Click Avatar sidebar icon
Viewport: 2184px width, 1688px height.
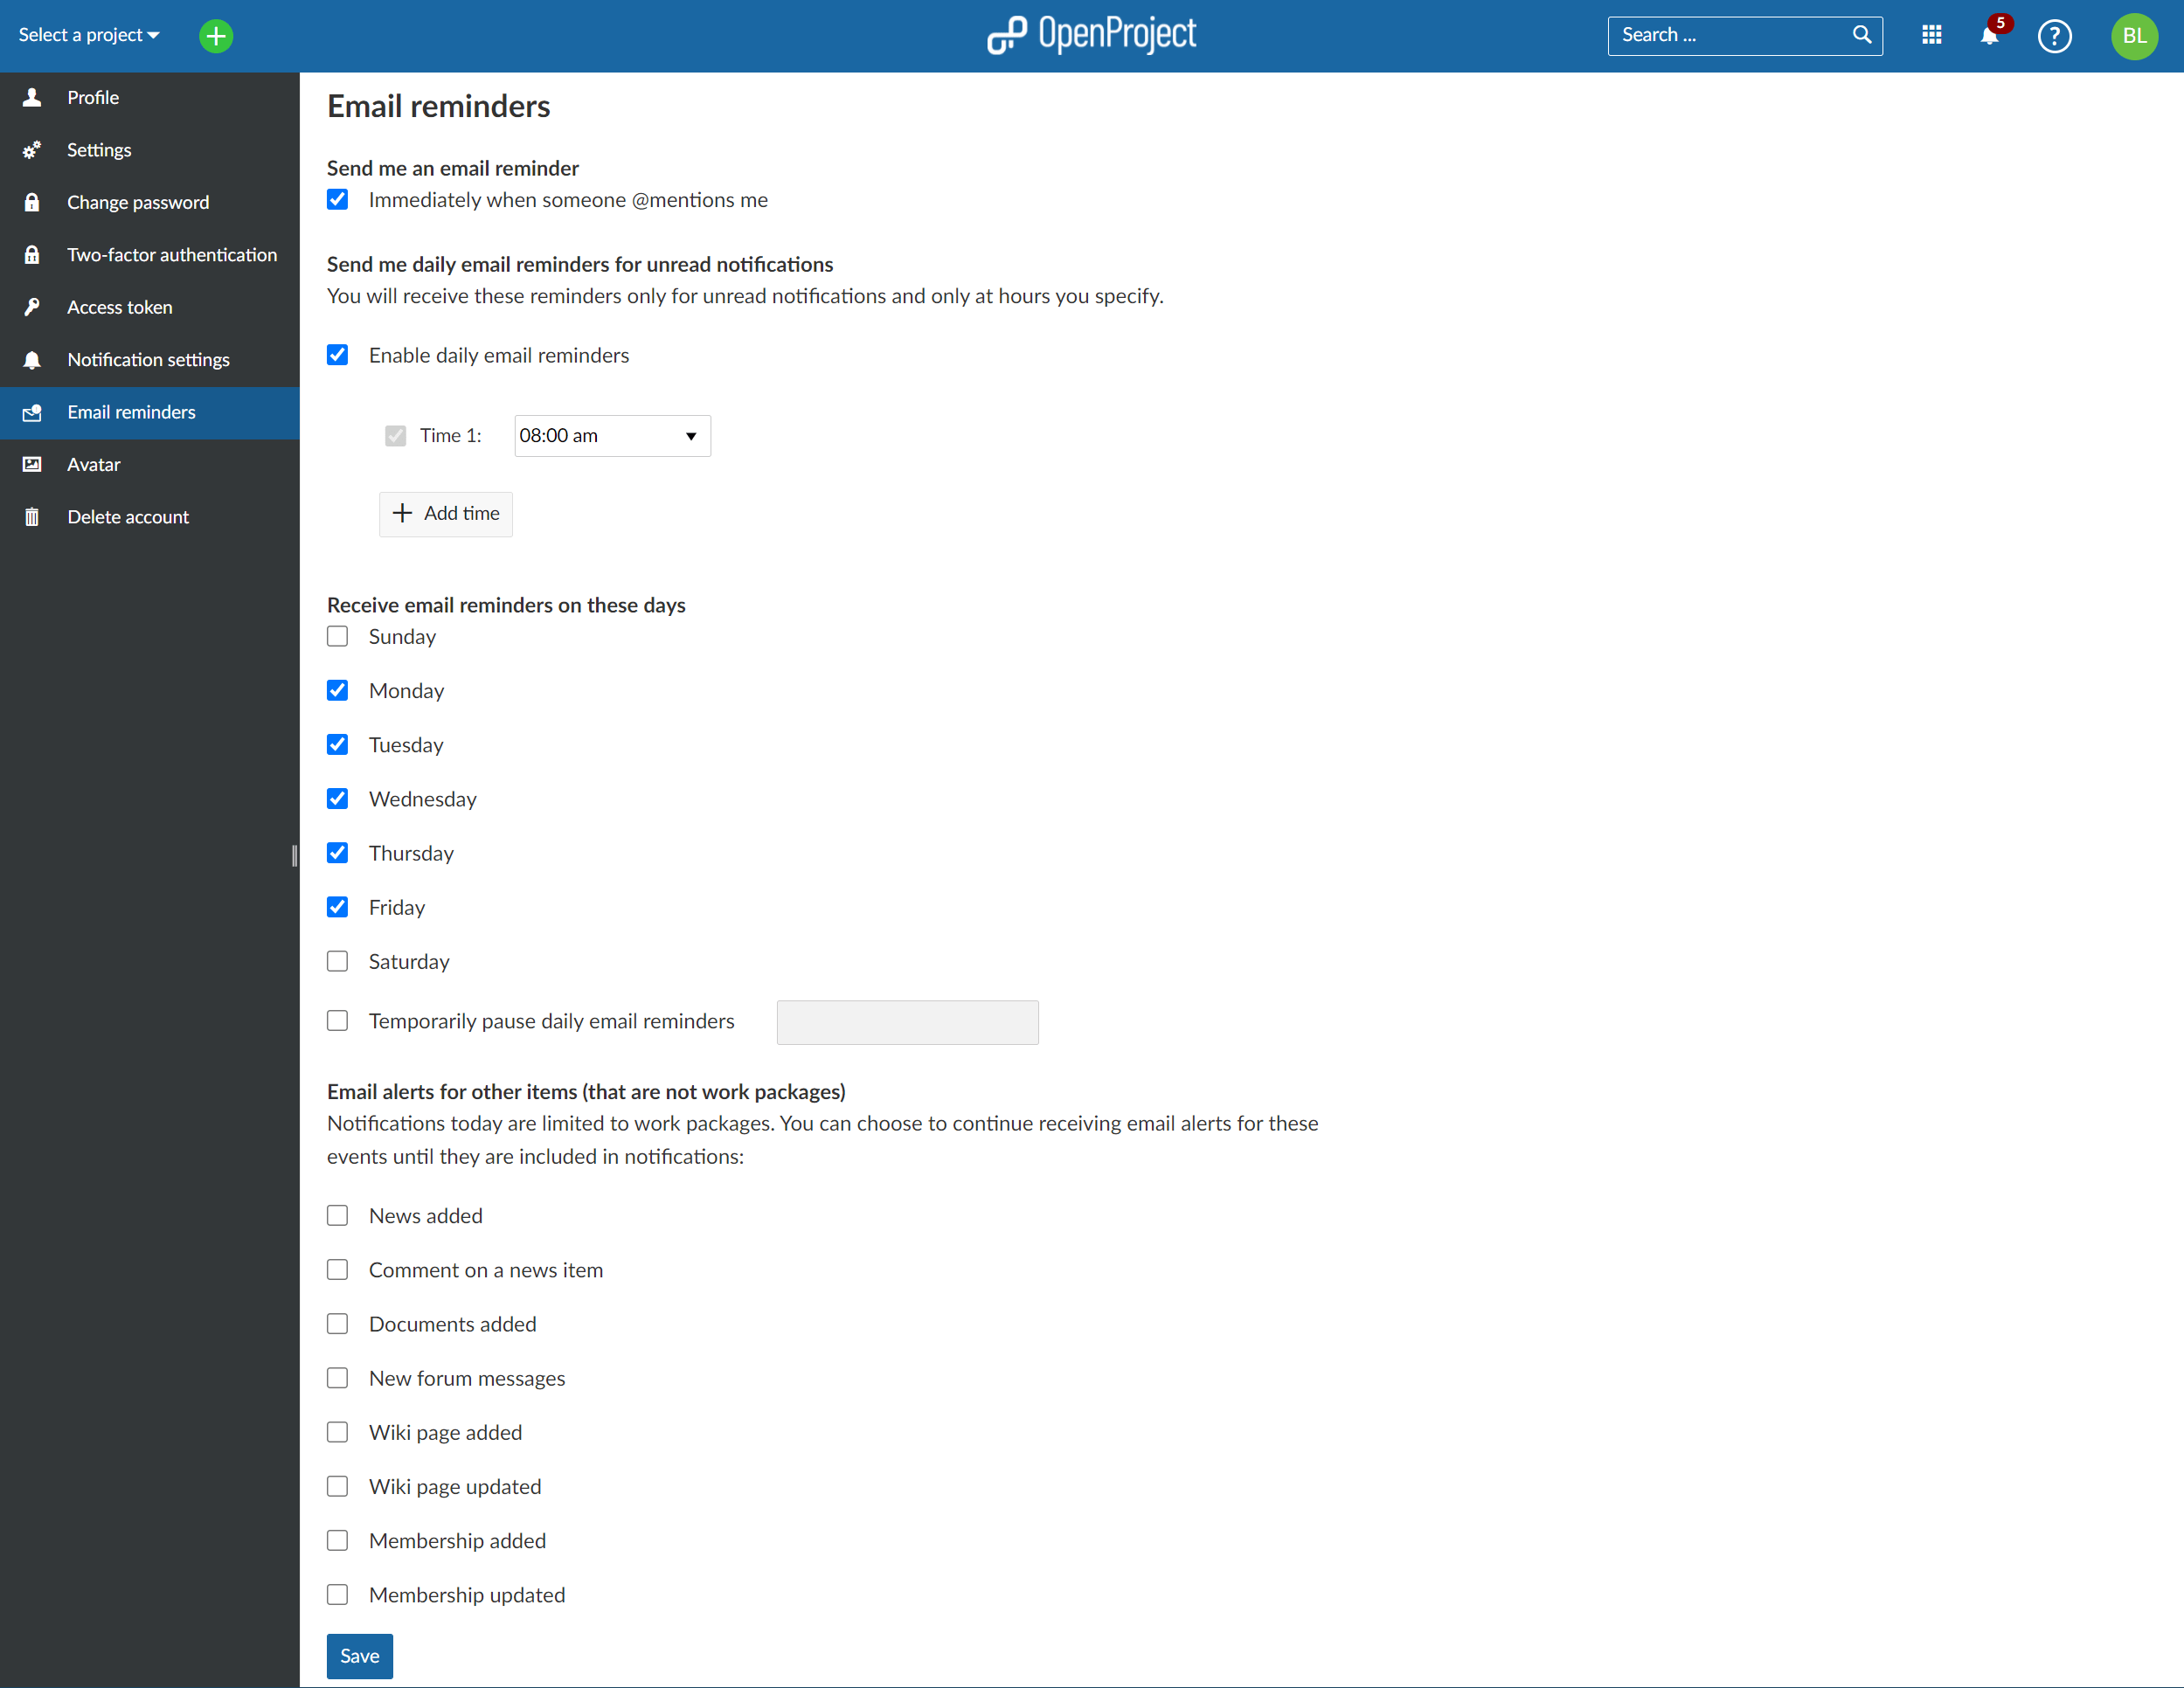34,465
